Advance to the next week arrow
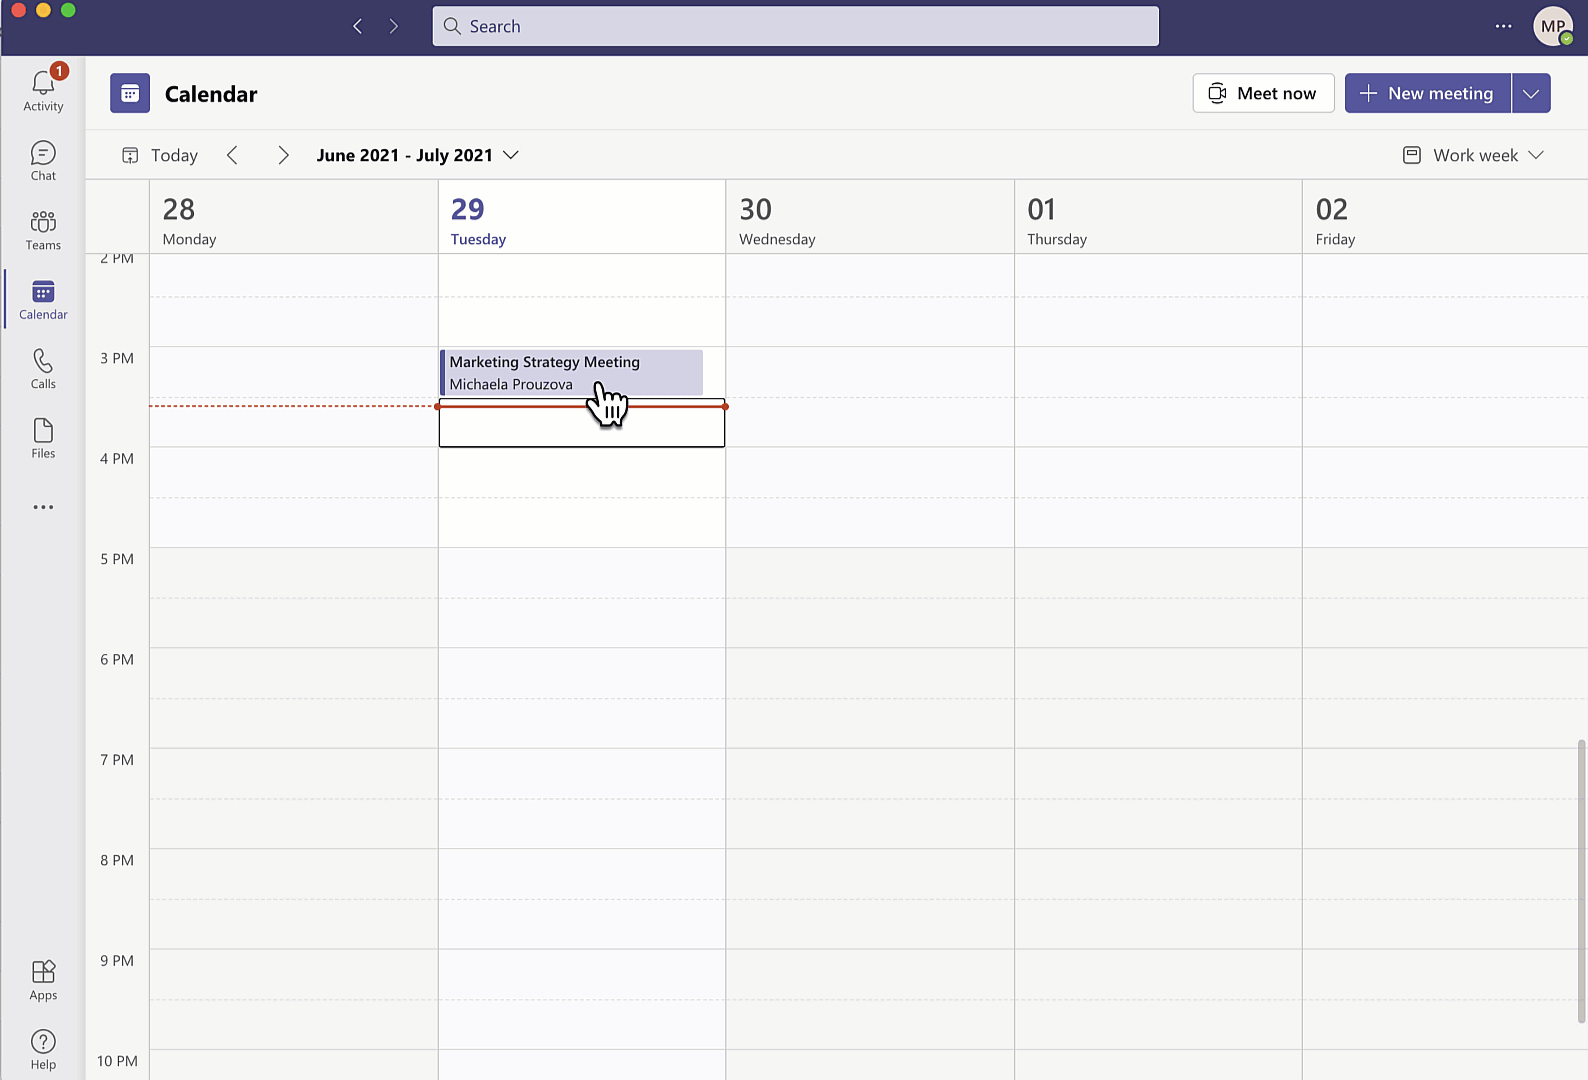The width and height of the screenshot is (1588, 1080). click(283, 155)
